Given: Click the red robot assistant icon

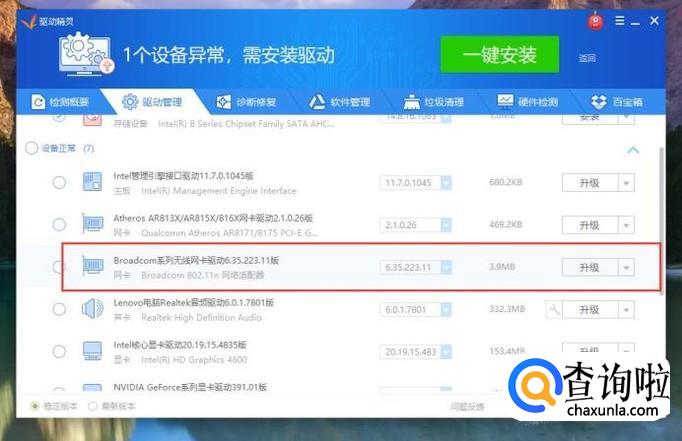Looking at the screenshot, I should (595, 21).
